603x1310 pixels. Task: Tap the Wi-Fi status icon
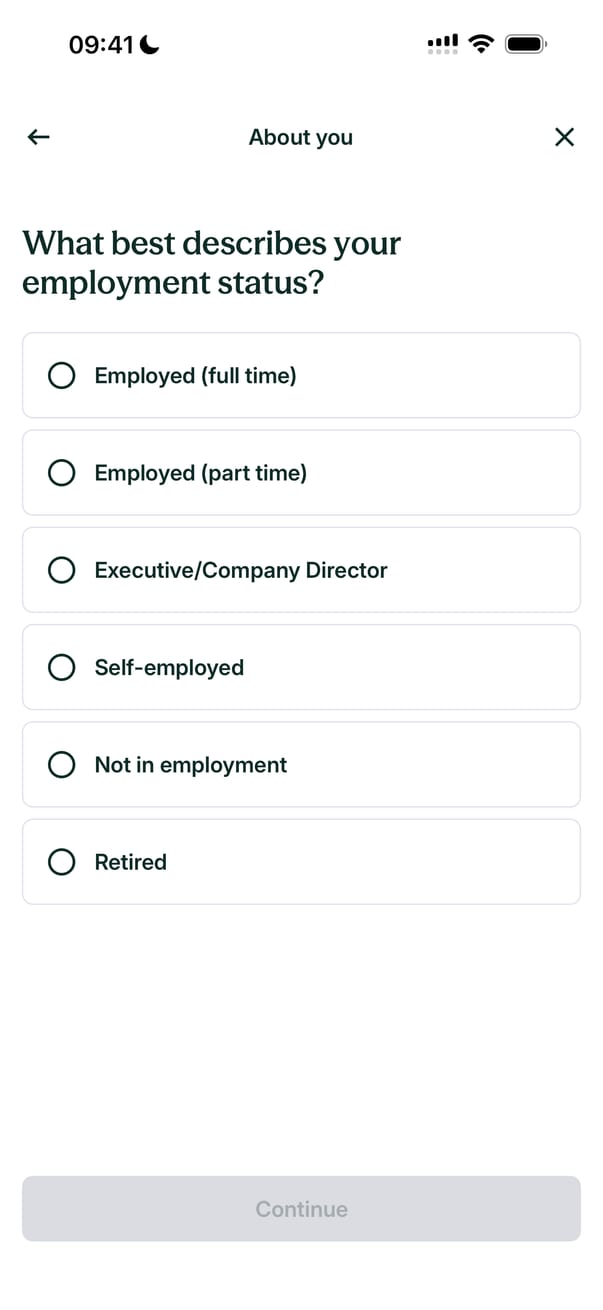[482, 44]
